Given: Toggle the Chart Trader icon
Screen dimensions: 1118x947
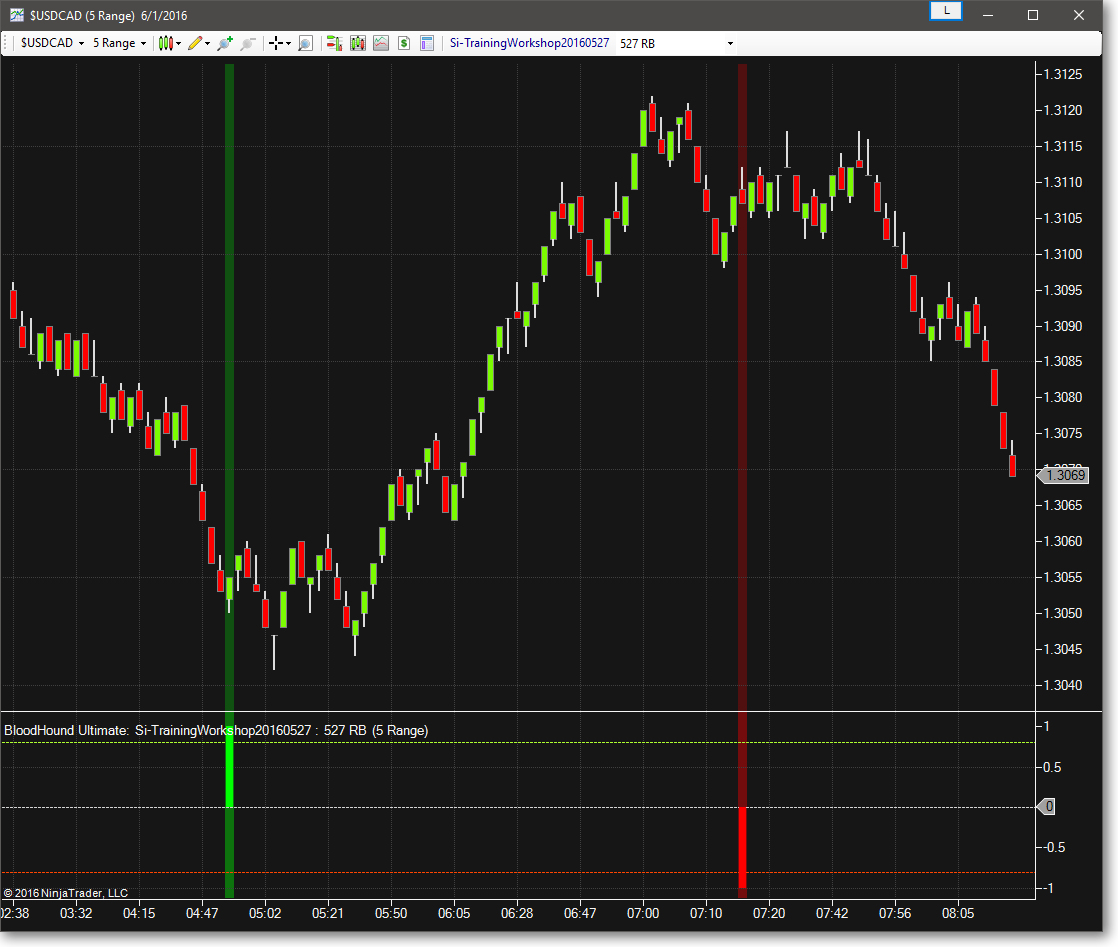Looking at the screenshot, I should [334, 43].
